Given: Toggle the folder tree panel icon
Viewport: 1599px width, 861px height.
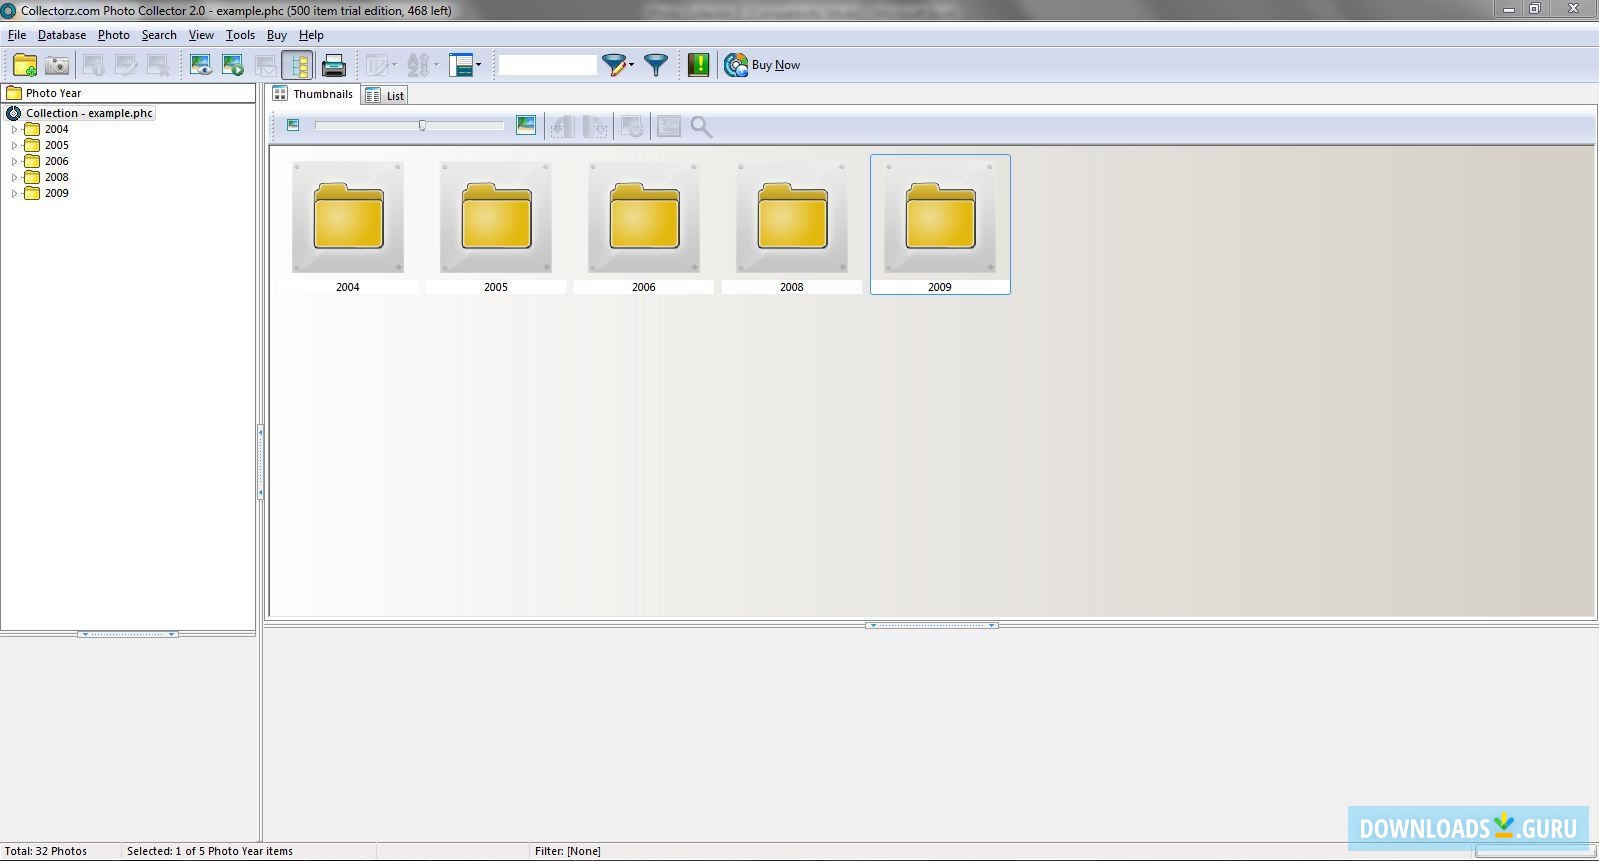Looking at the screenshot, I should (x=297, y=66).
